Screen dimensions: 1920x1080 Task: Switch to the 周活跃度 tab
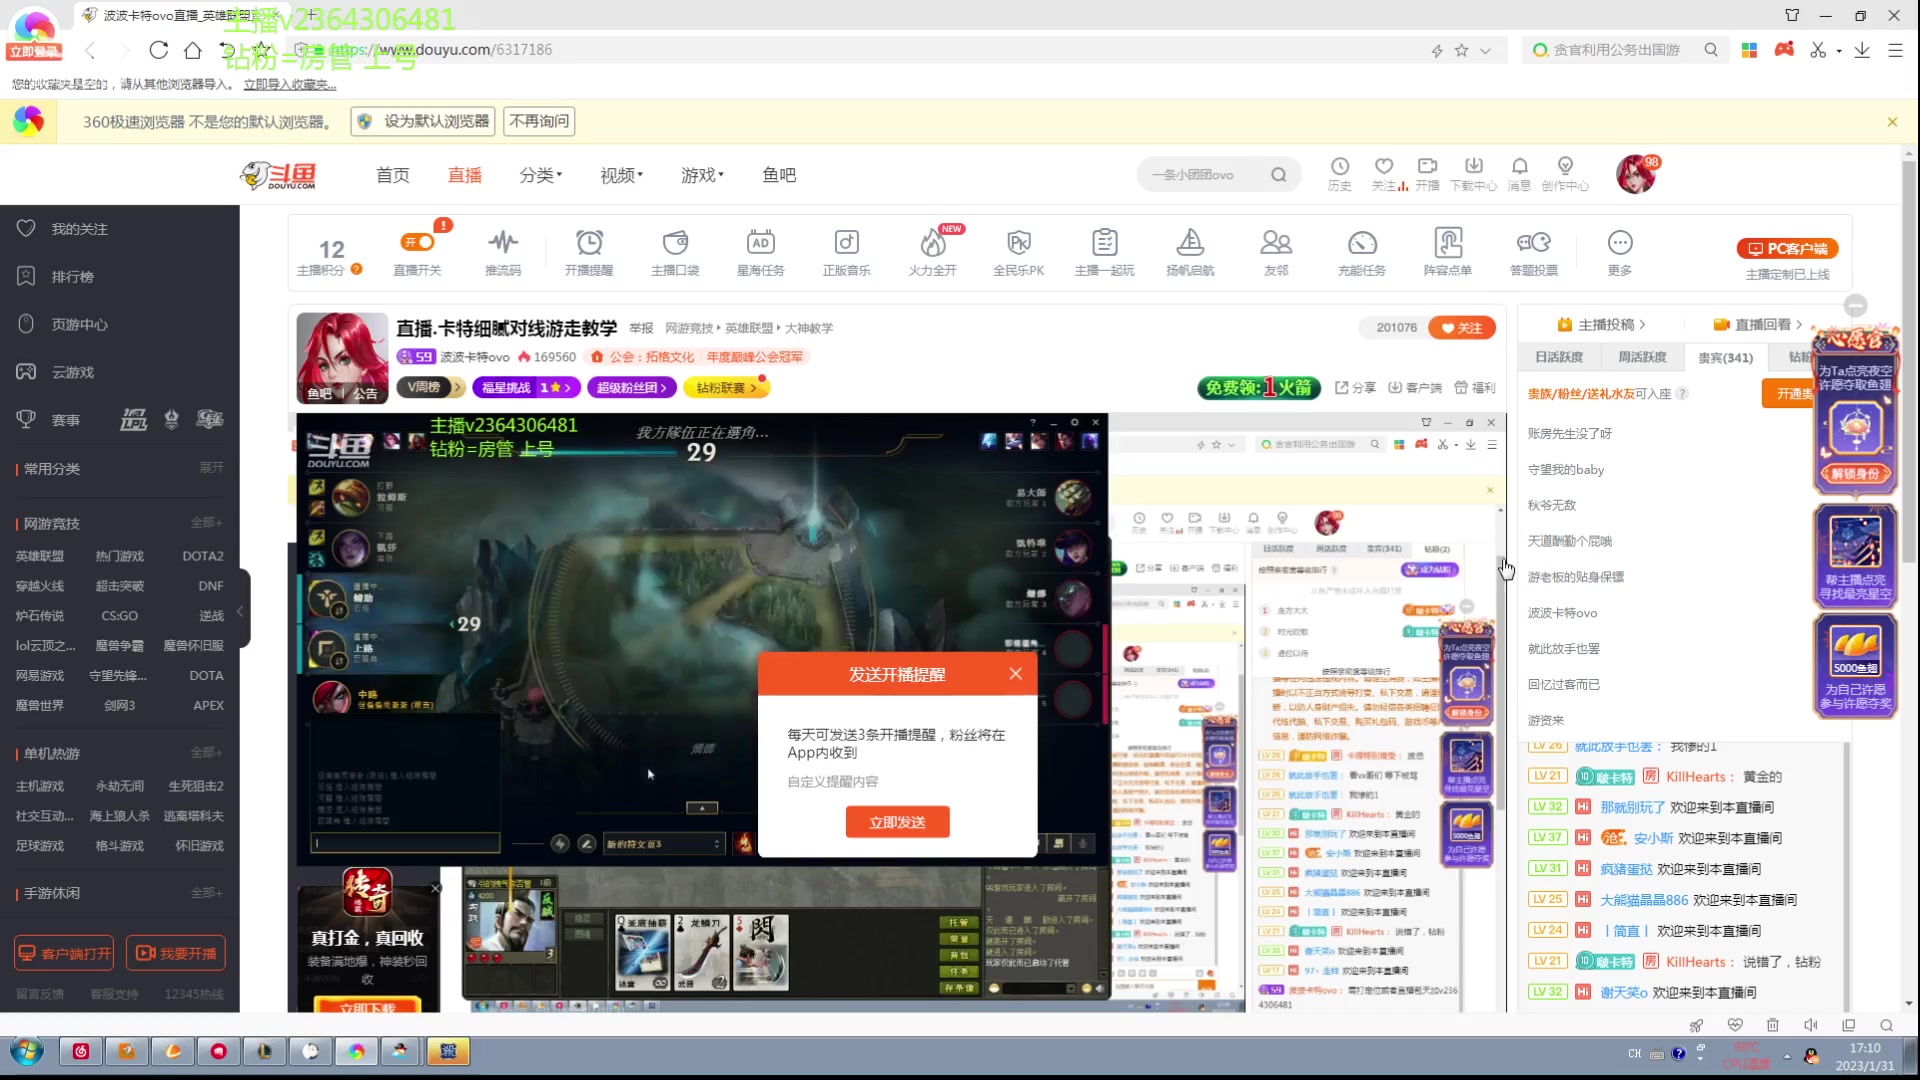(x=1642, y=357)
